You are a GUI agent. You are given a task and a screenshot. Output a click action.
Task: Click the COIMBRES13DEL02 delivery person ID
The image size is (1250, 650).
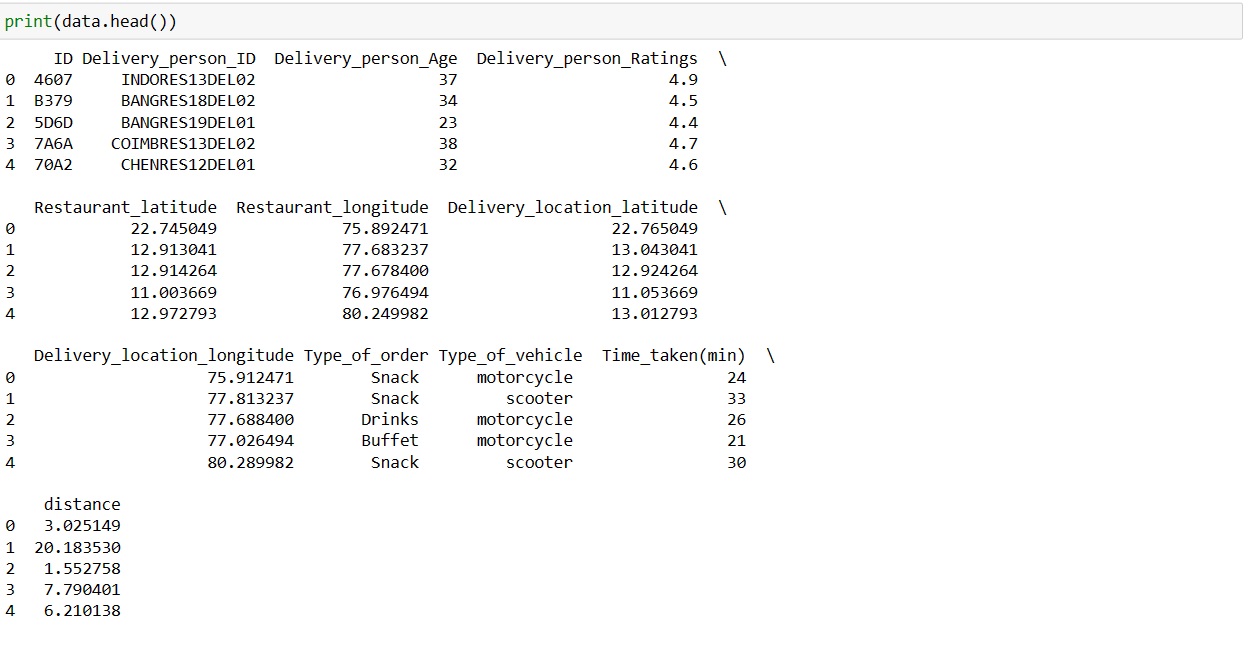(x=183, y=144)
